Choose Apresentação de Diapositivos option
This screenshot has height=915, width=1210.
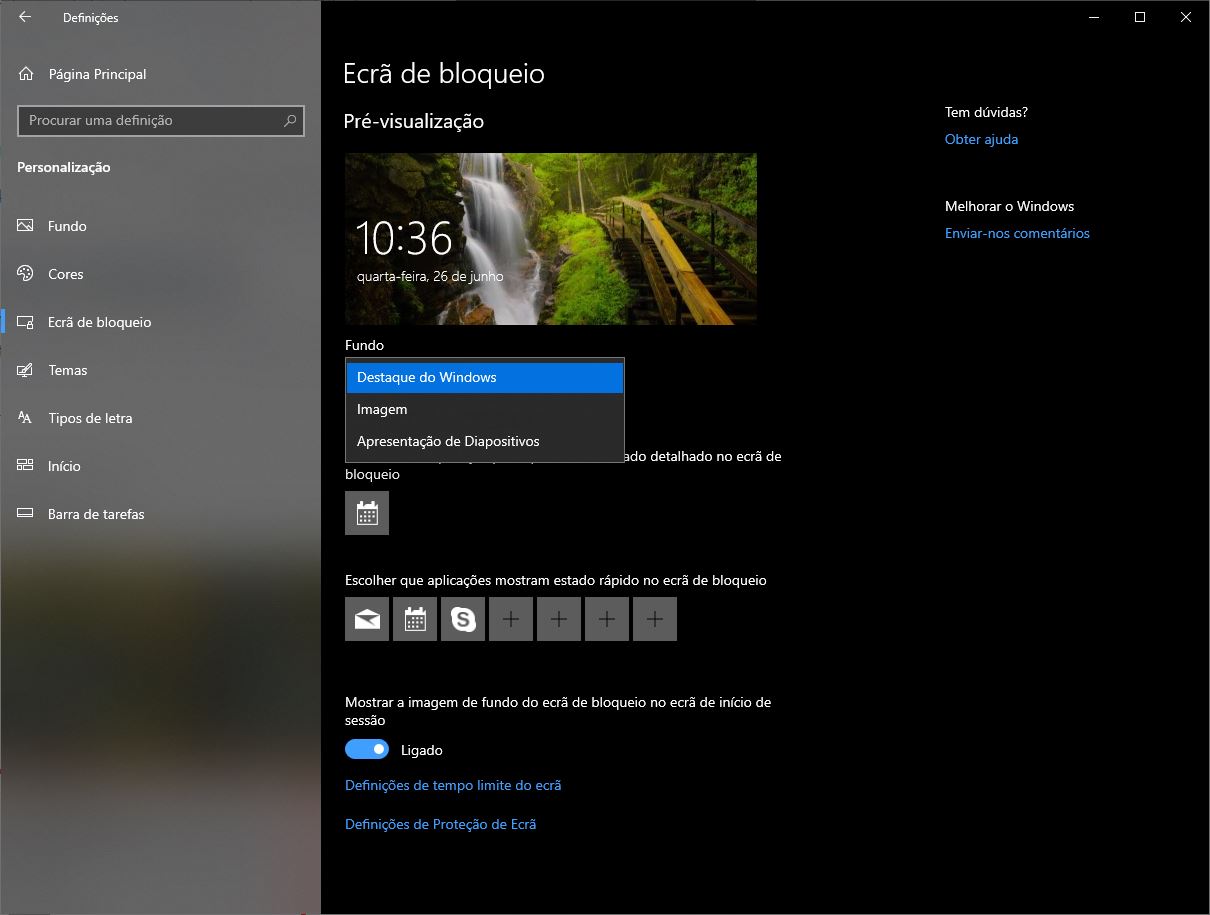(485, 441)
